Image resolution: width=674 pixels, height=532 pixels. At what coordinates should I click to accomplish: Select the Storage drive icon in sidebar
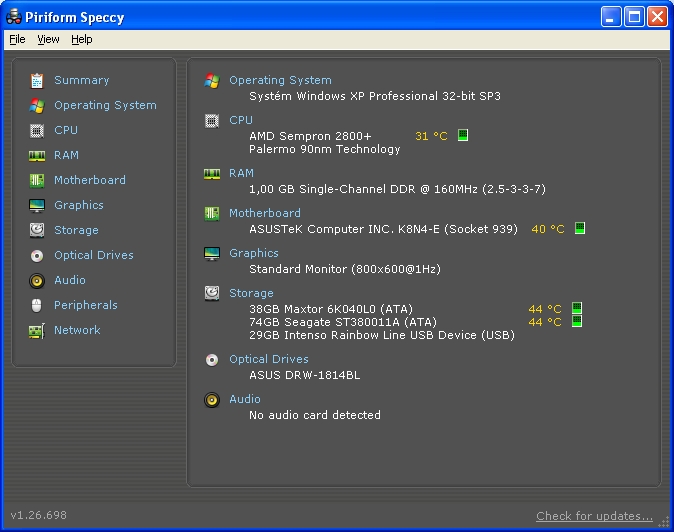37,230
